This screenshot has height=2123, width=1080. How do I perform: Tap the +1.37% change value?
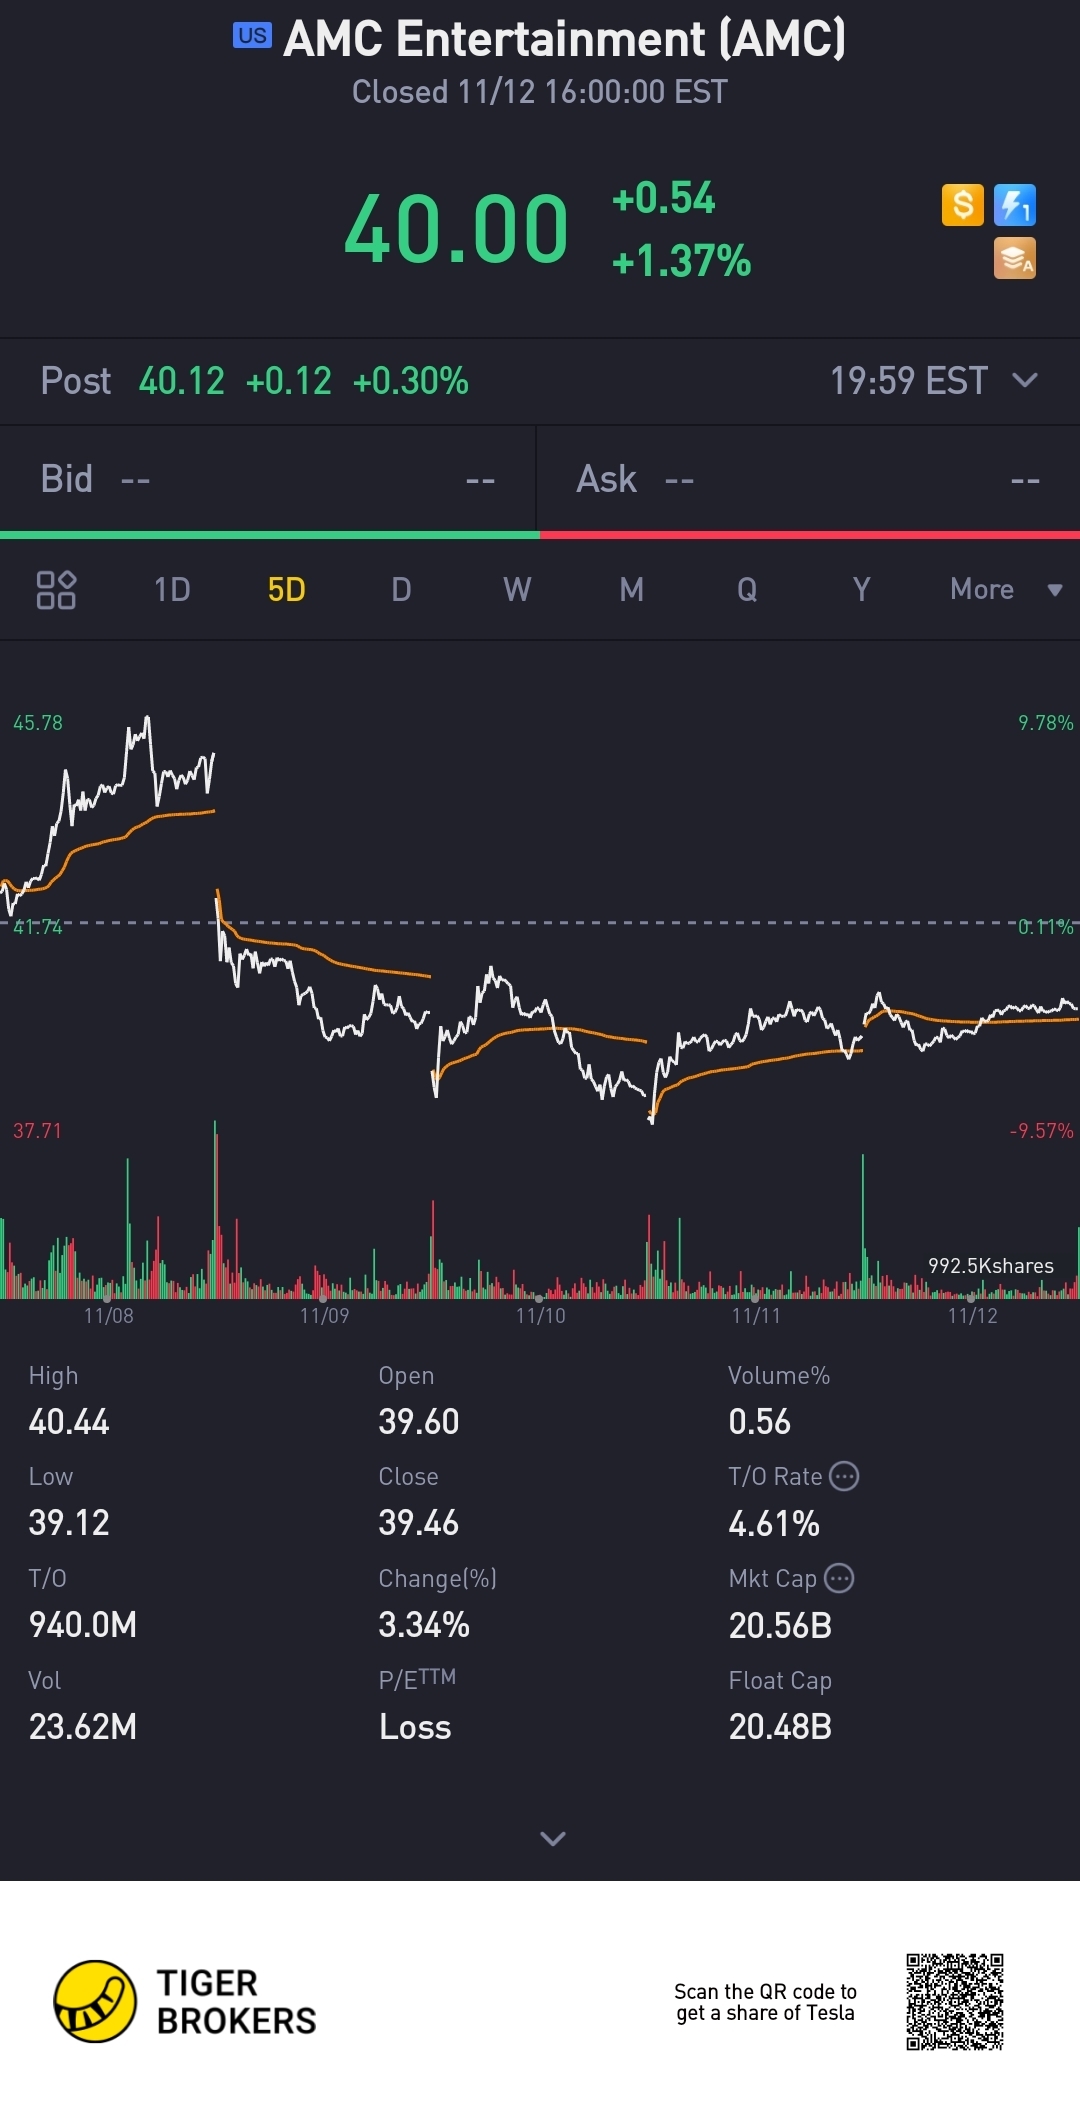point(681,261)
